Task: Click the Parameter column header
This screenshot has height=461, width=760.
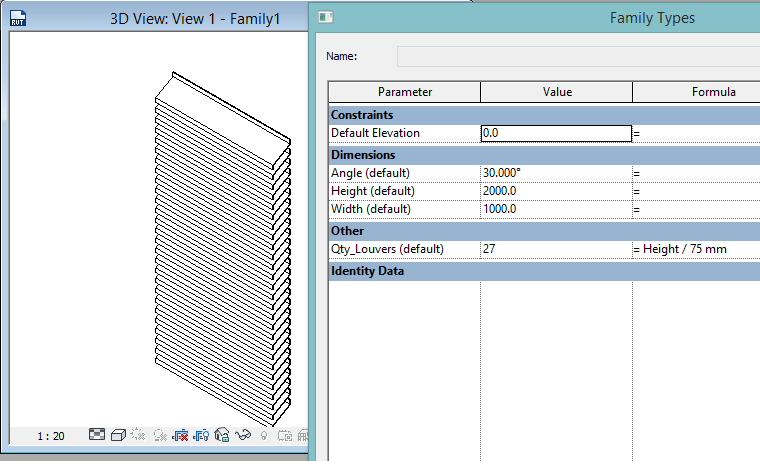Action: tap(405, 92)
